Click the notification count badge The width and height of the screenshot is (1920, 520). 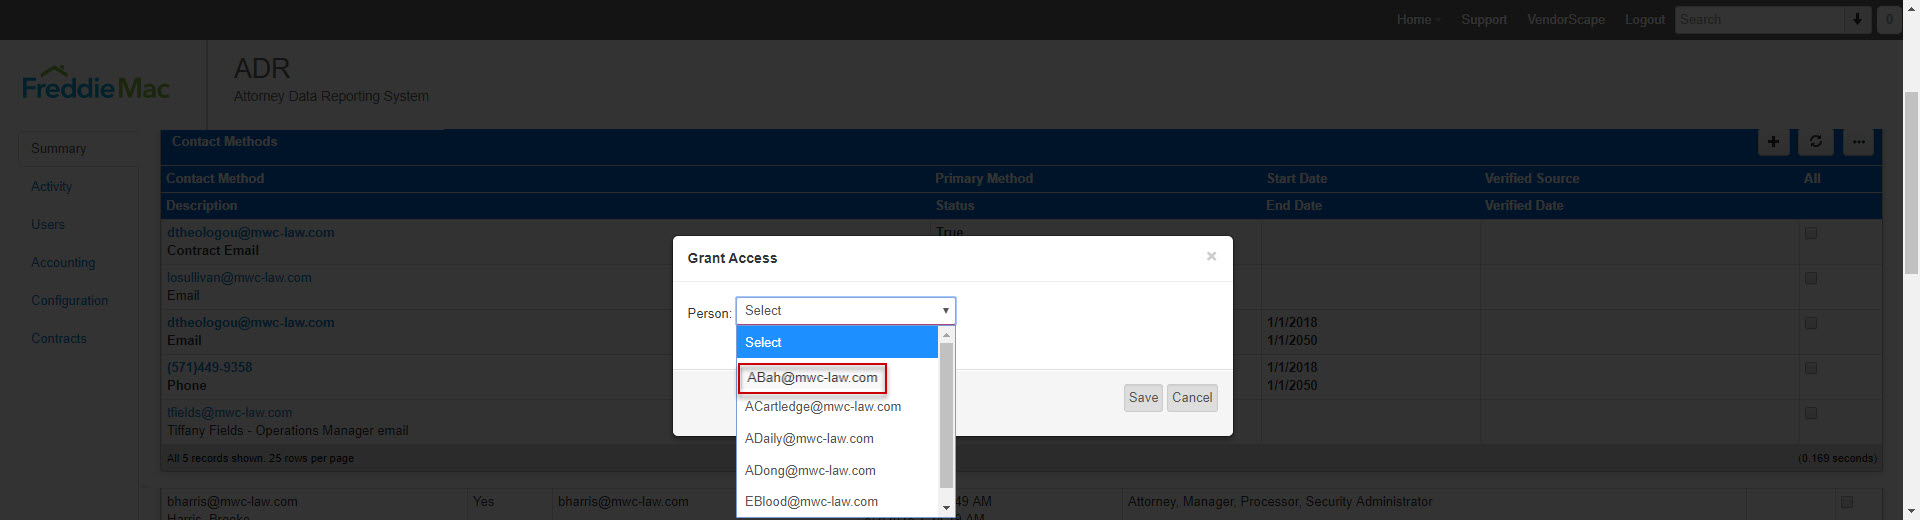click(x=1889, y=19)
